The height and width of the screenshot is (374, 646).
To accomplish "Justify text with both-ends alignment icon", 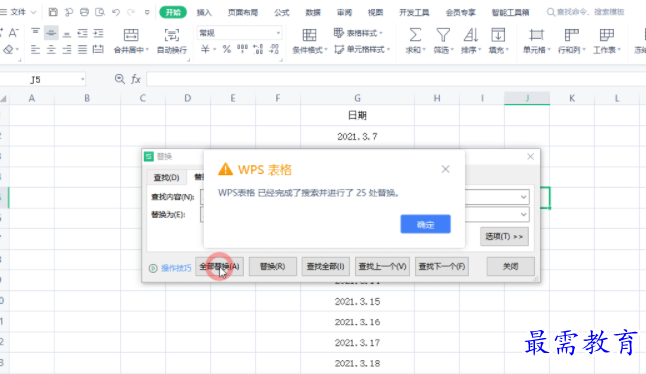I will (x=82, y=50).
